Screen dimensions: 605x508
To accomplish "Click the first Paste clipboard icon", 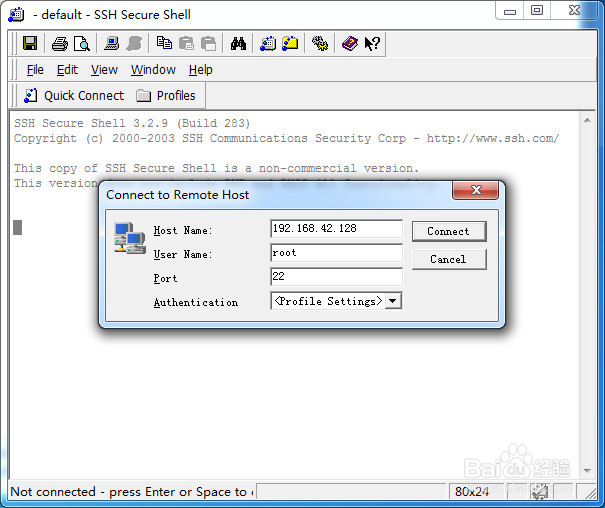I will click(x=186, y=44).
